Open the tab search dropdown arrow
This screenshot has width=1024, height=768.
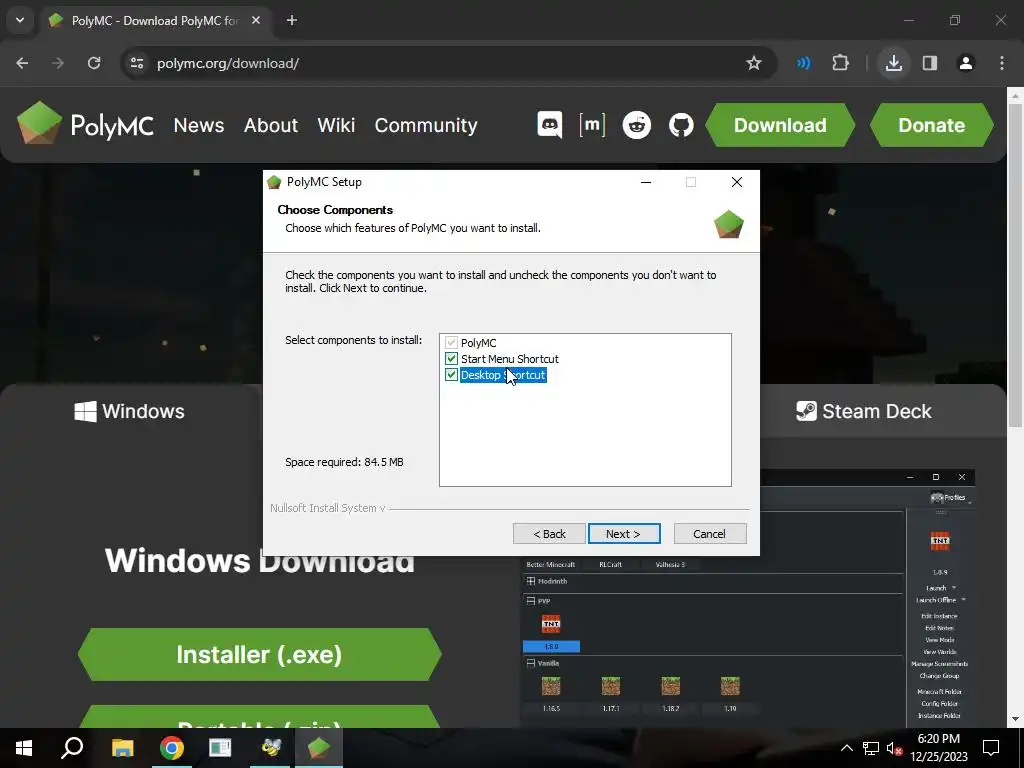[20, 20]
